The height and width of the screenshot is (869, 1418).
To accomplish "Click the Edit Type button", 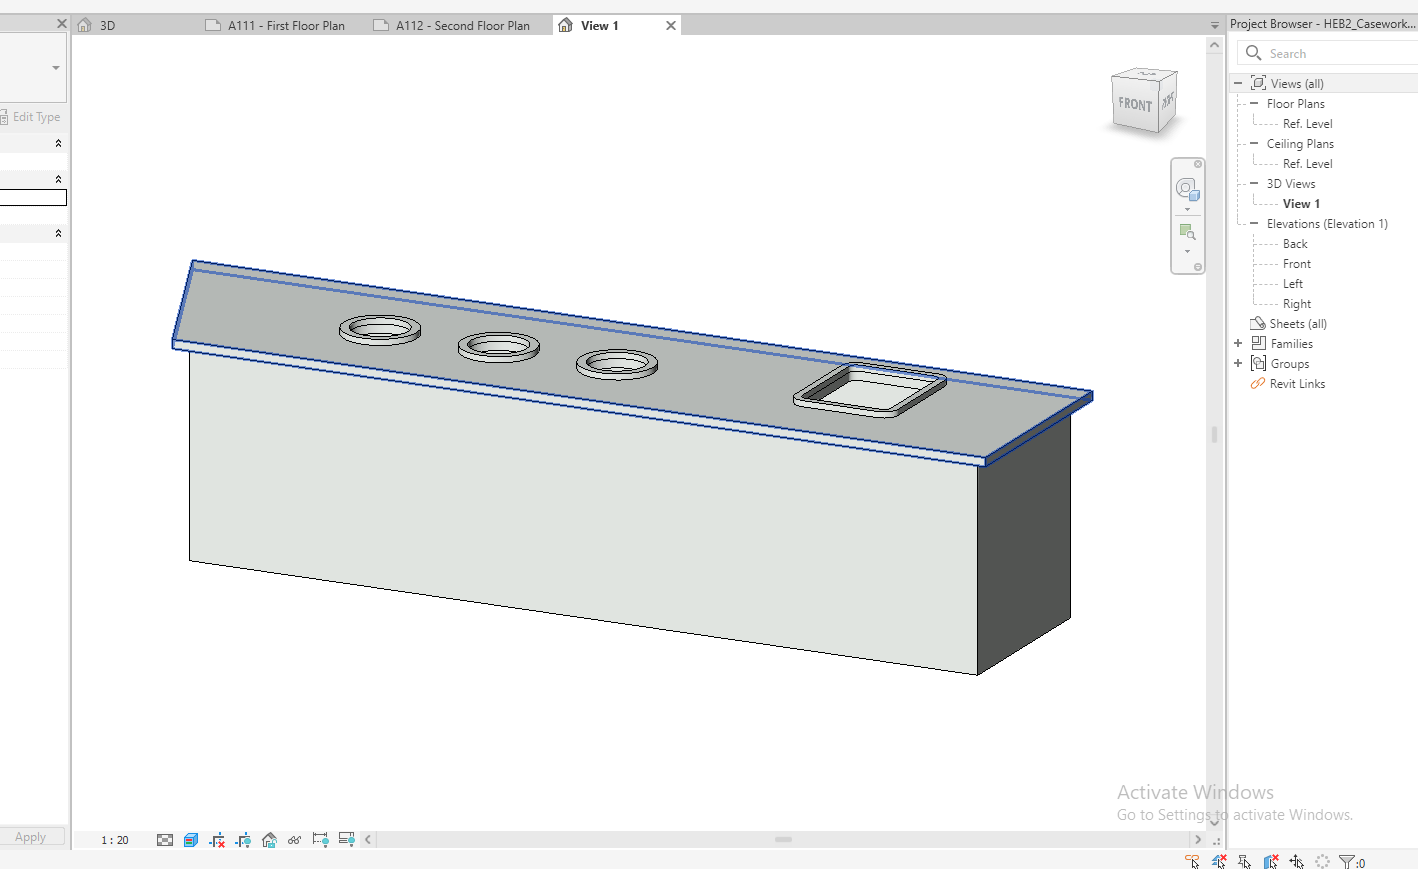I will click(33, 117).
